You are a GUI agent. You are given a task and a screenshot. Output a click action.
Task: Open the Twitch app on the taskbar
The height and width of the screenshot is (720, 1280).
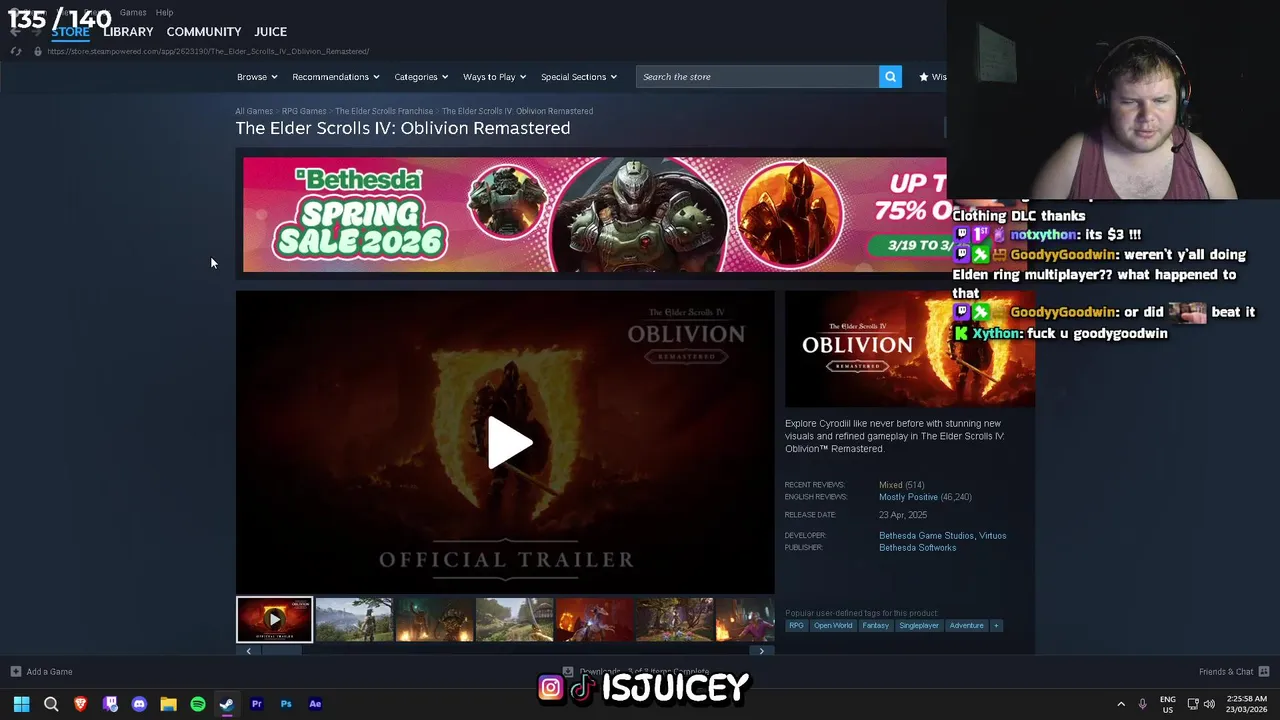[x=110, y=704]
